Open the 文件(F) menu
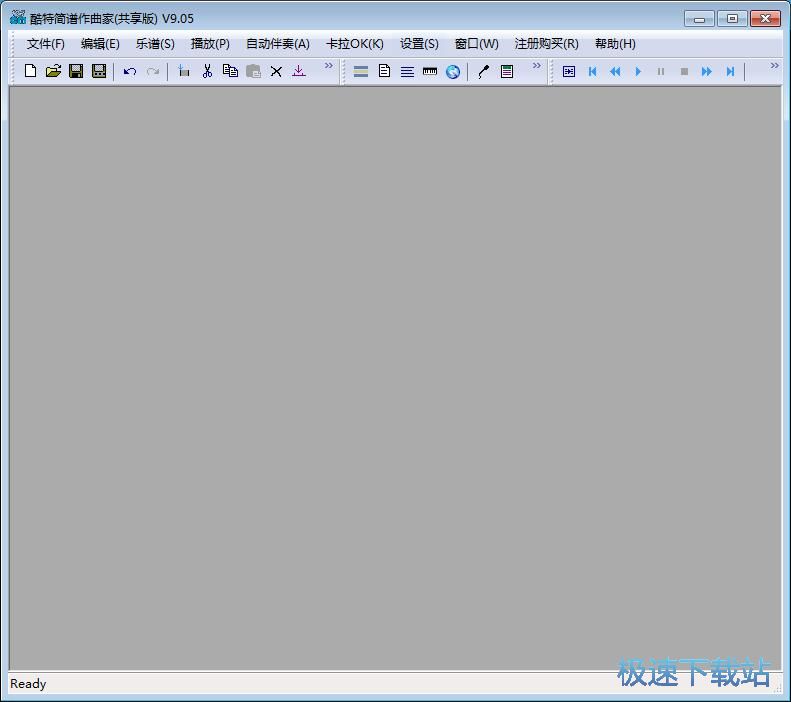Screen dimensions: 791x702 (46, 44)
